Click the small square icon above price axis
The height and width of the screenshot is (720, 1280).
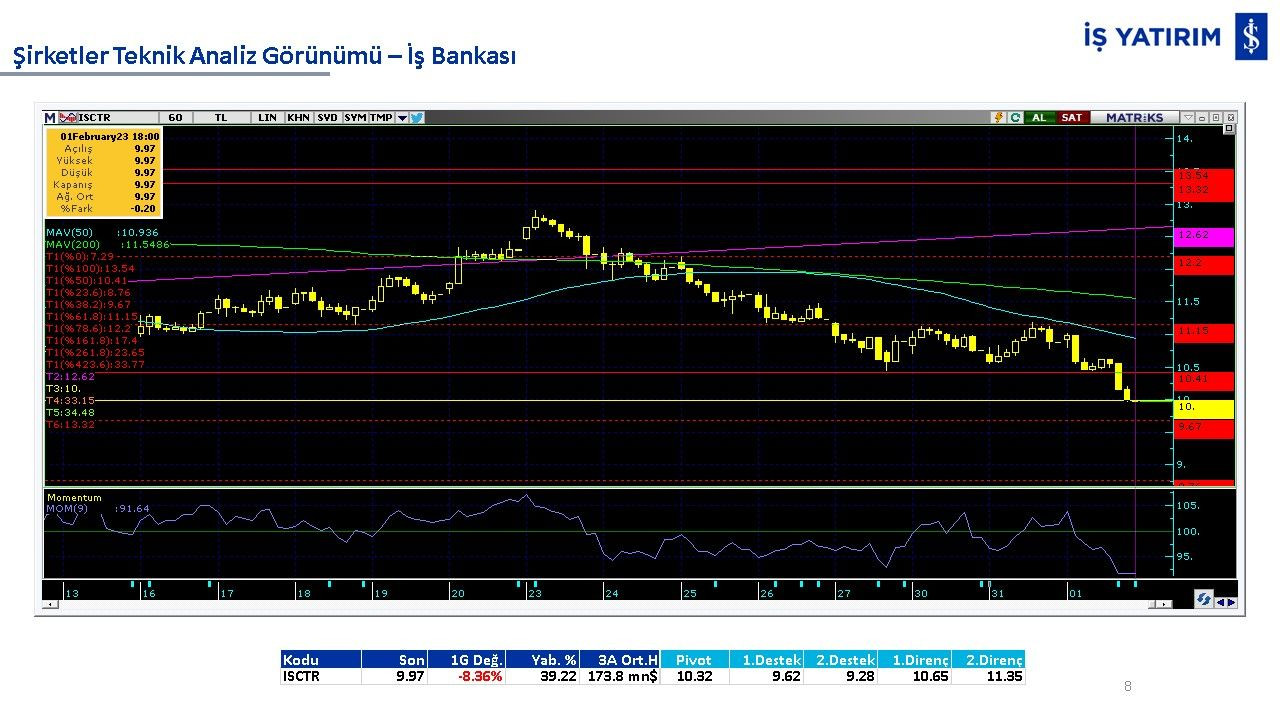coord(1229,129)
